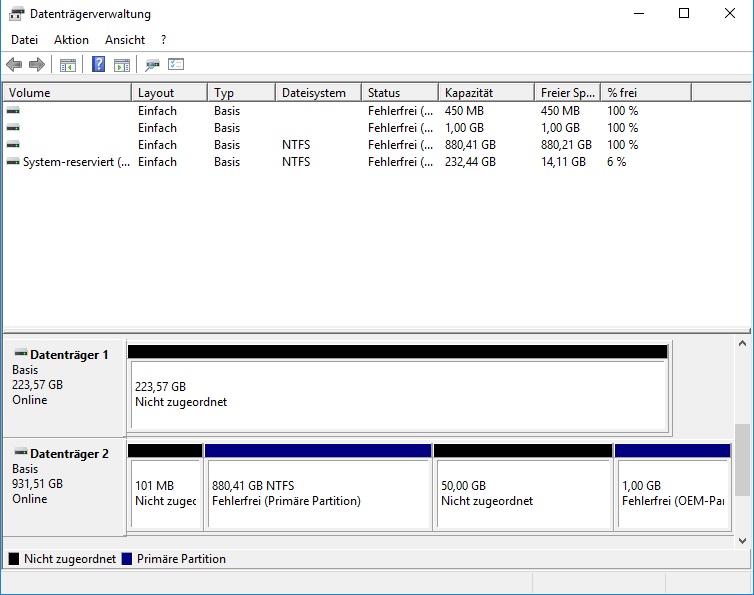
Task: Maximize the Datenträgerverwaltung window
Action: [684, 13]
